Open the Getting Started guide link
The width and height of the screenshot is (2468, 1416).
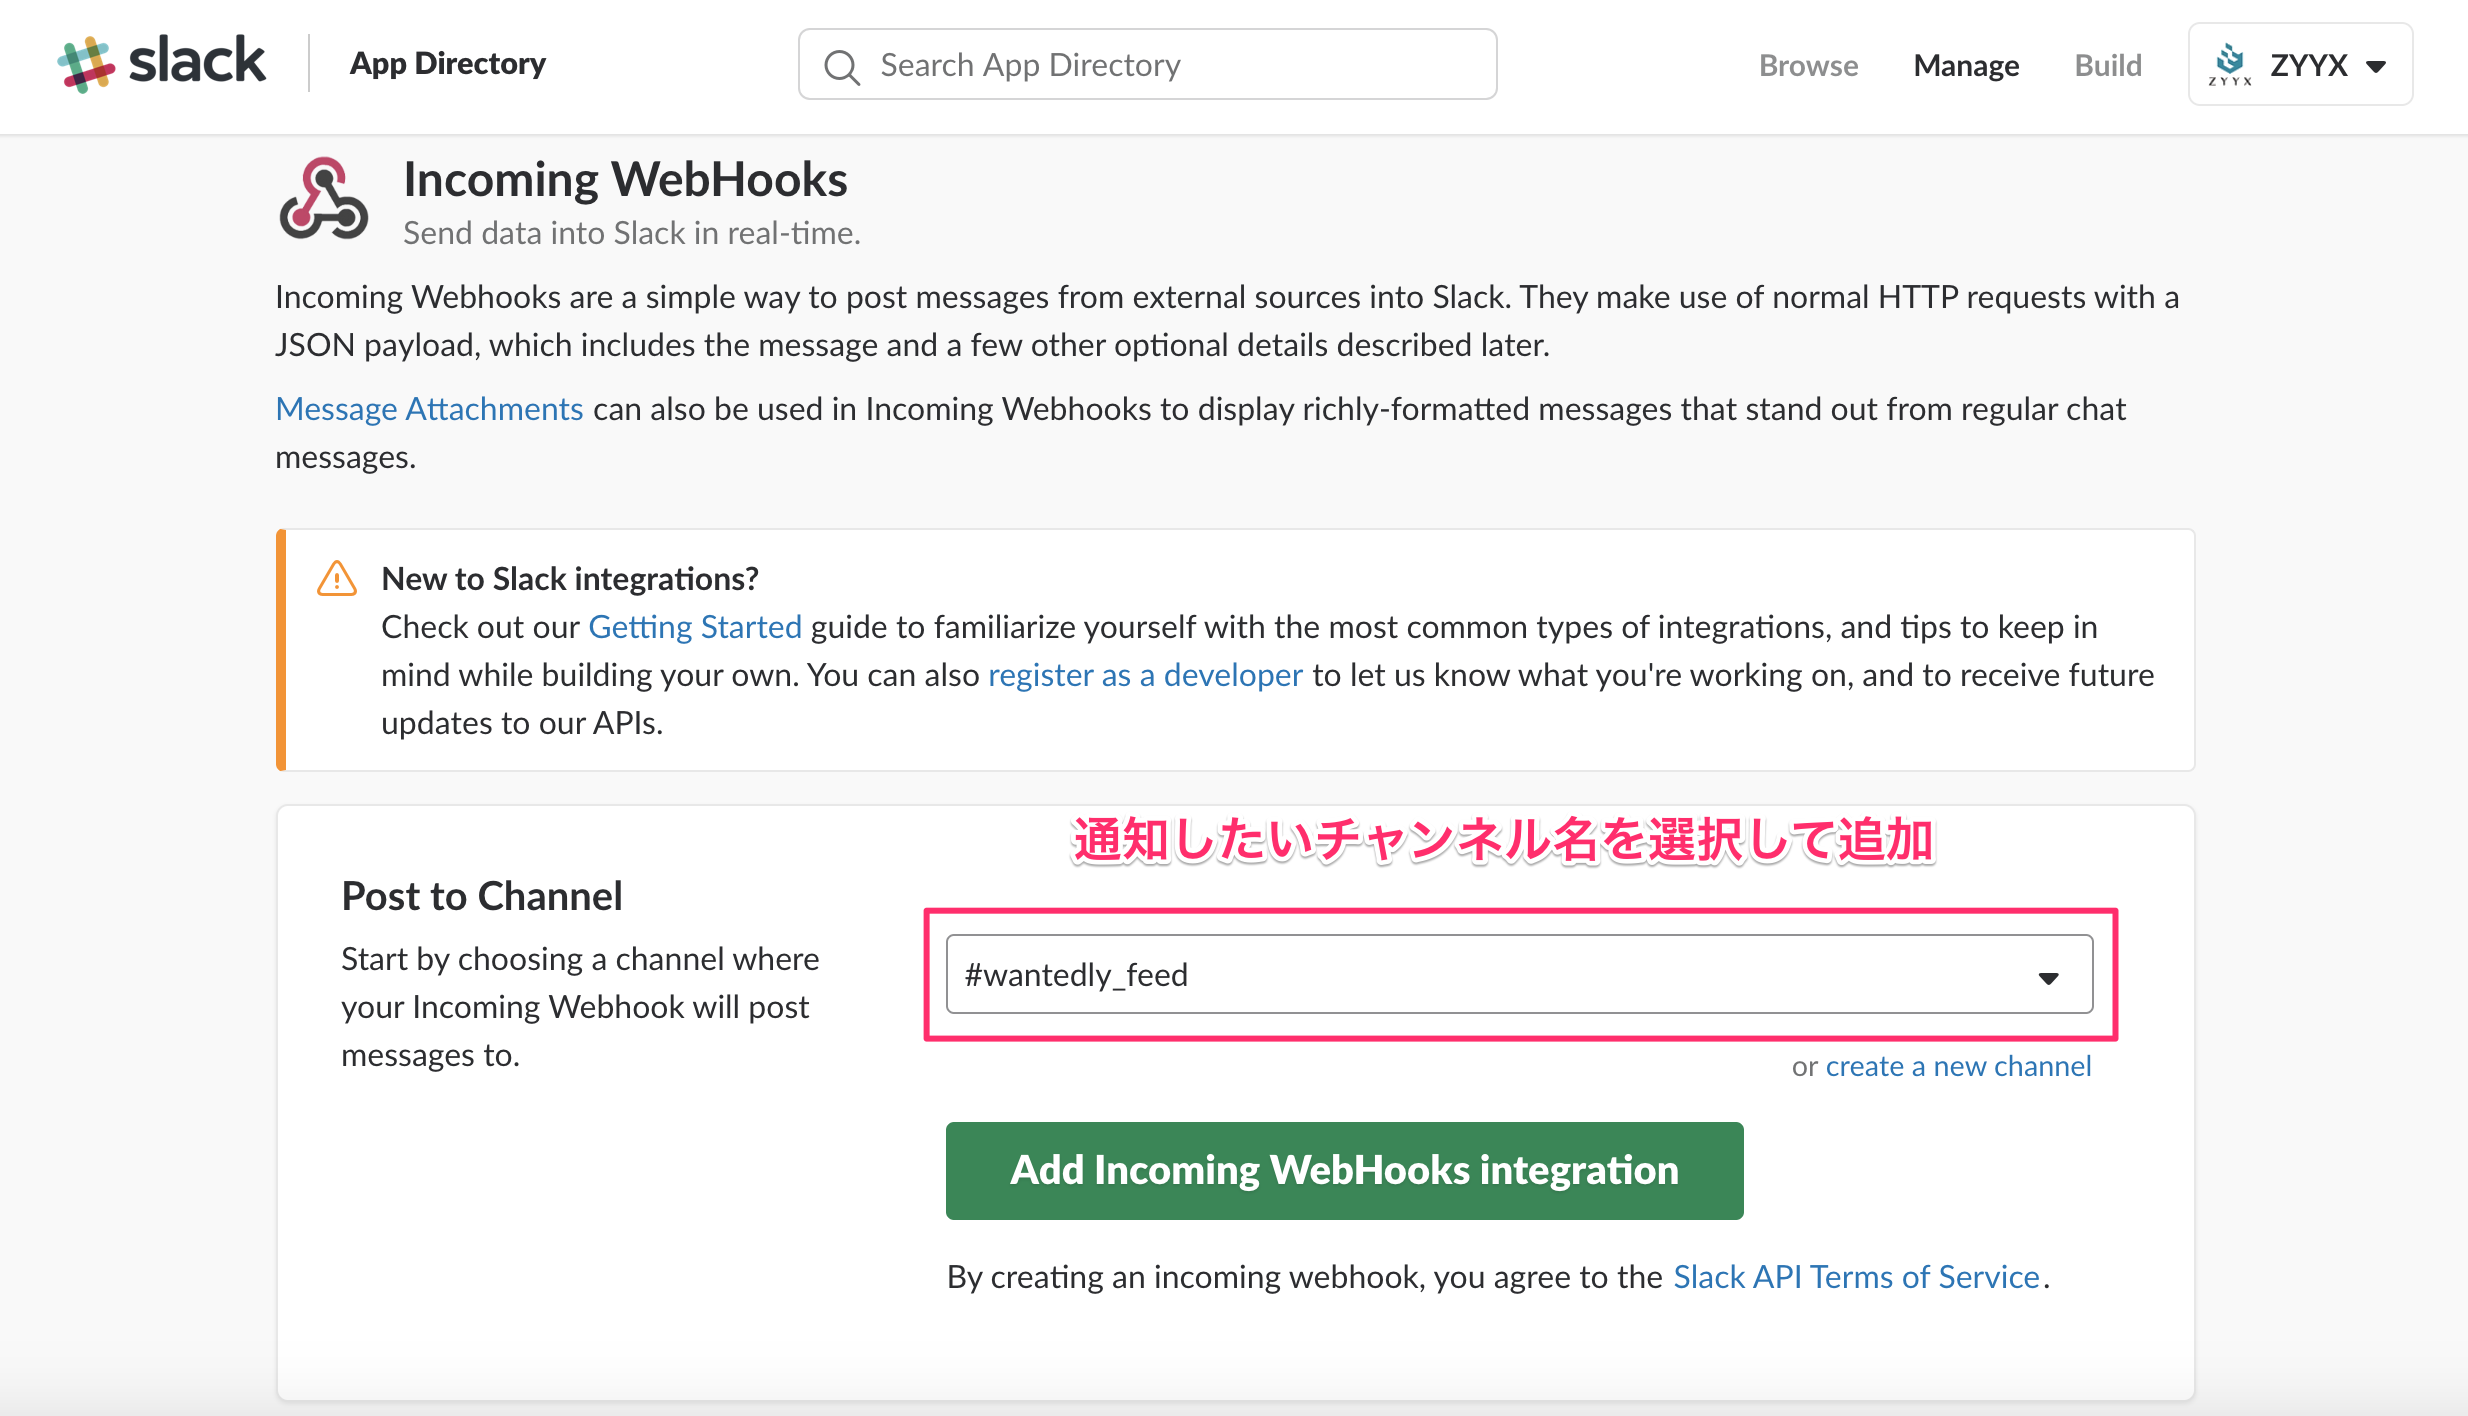(x=695, y=627)
